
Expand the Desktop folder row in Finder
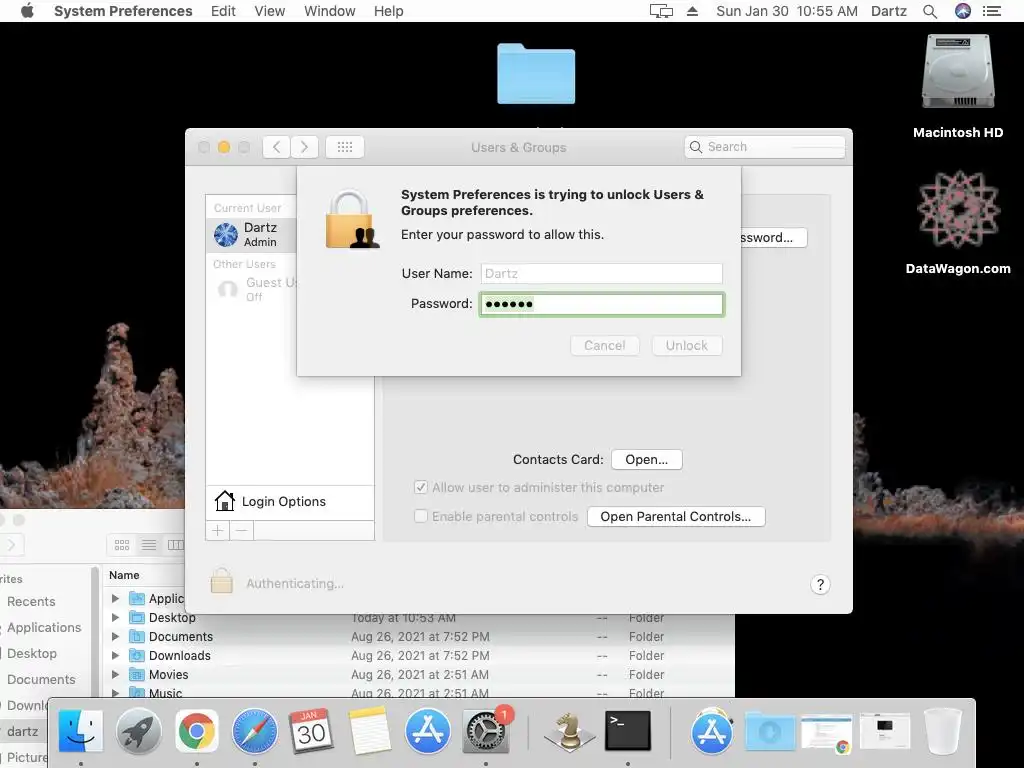(x=116, y=617)
